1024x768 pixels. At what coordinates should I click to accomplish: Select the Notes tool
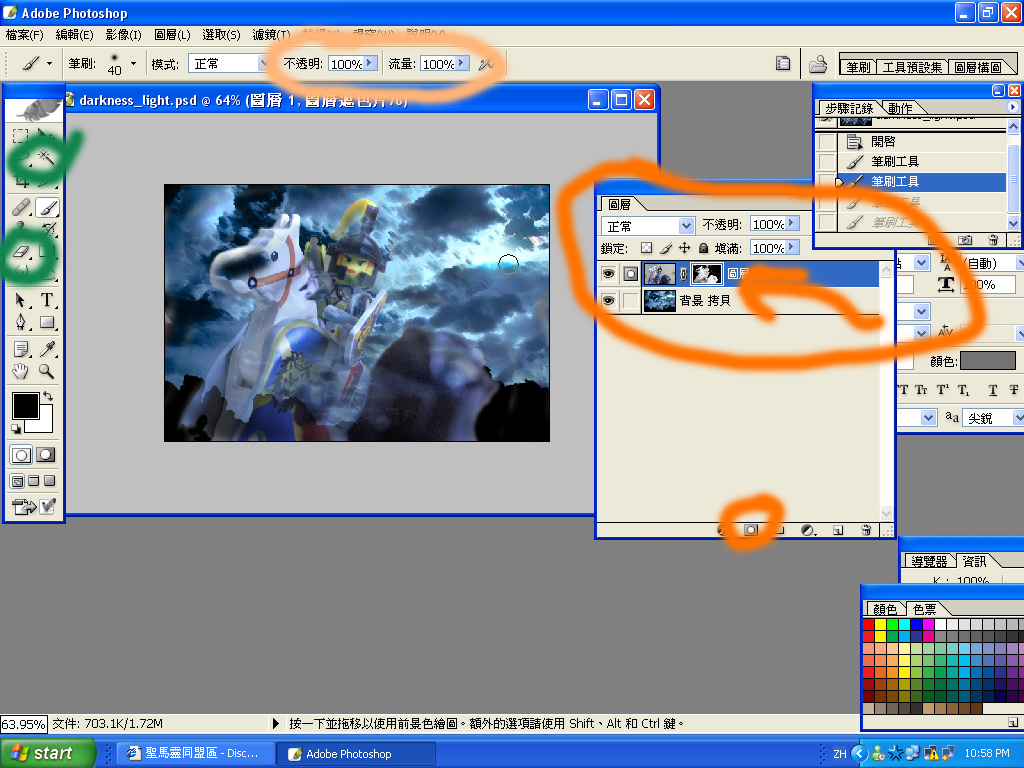[21, 349]
